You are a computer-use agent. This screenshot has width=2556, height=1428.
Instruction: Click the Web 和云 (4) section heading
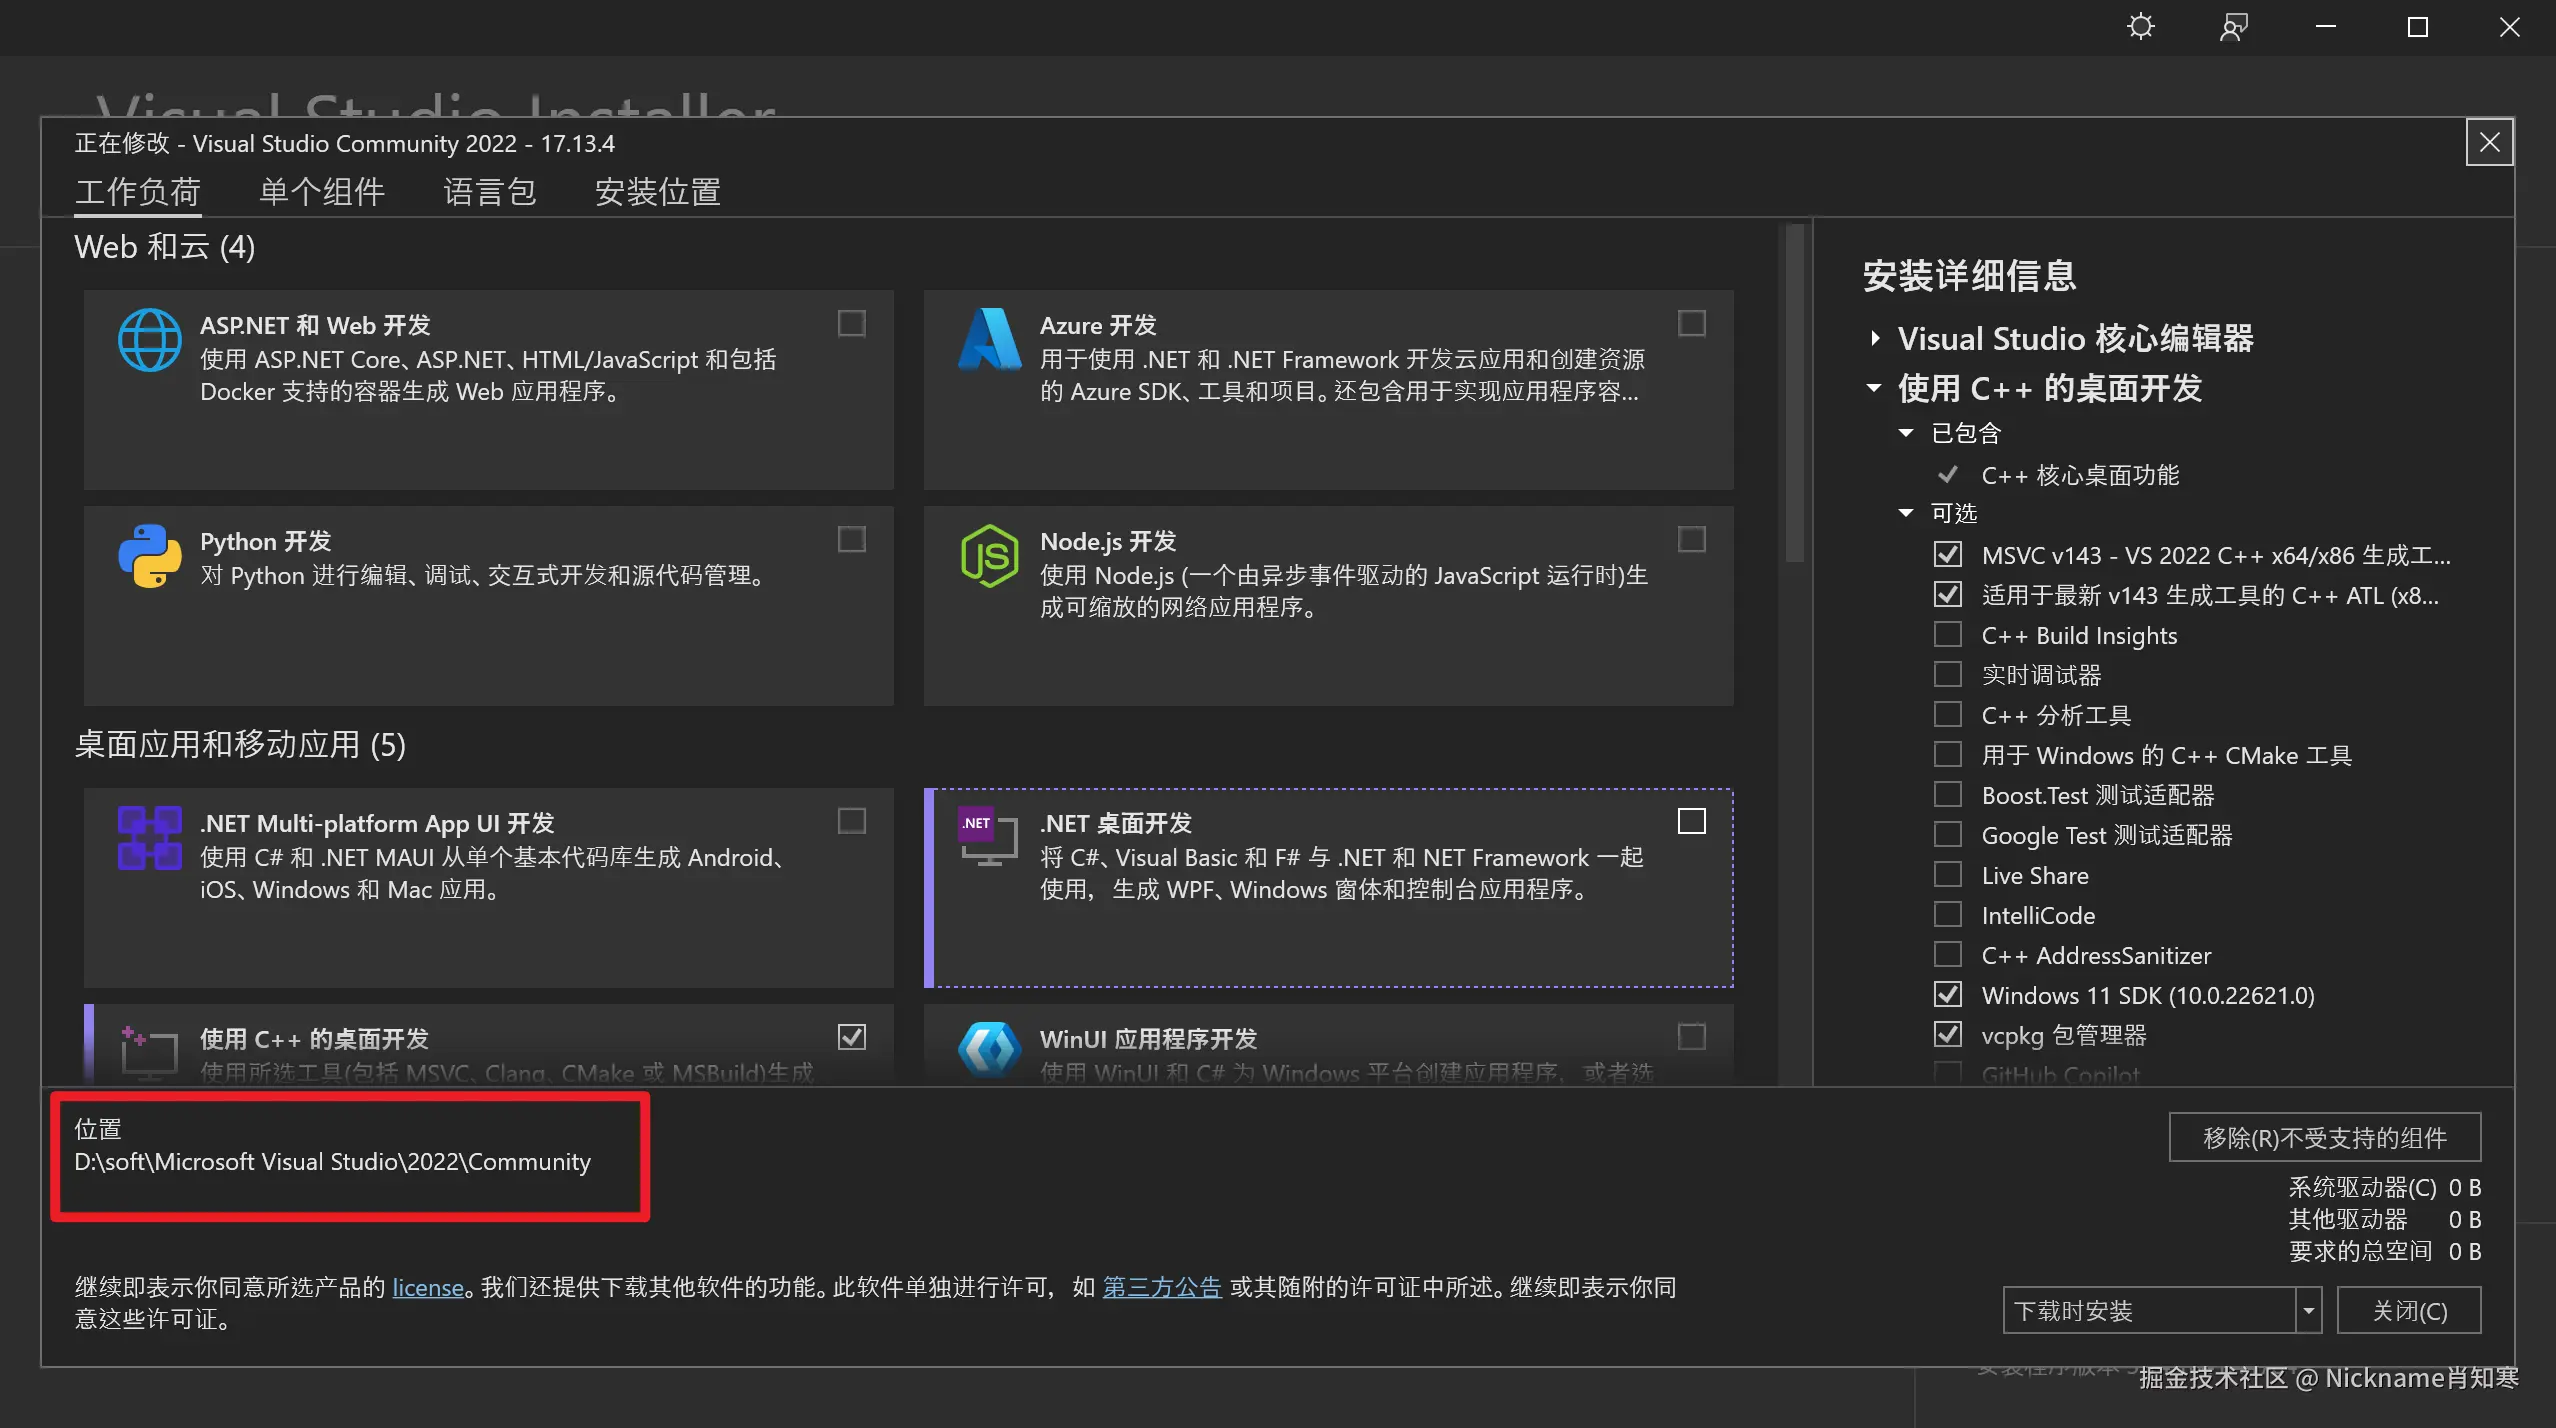(165, 247)
